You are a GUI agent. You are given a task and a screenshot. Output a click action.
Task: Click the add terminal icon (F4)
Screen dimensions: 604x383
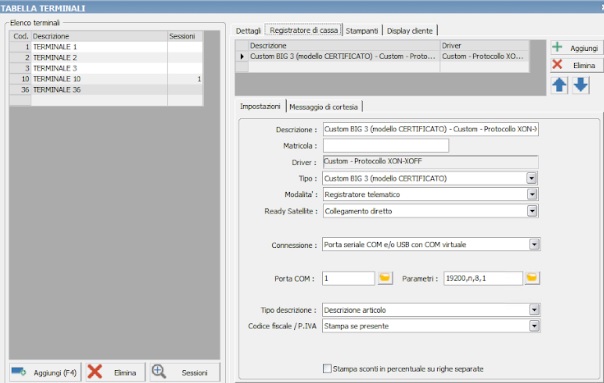pyautogui.click(x=18, y=371)
